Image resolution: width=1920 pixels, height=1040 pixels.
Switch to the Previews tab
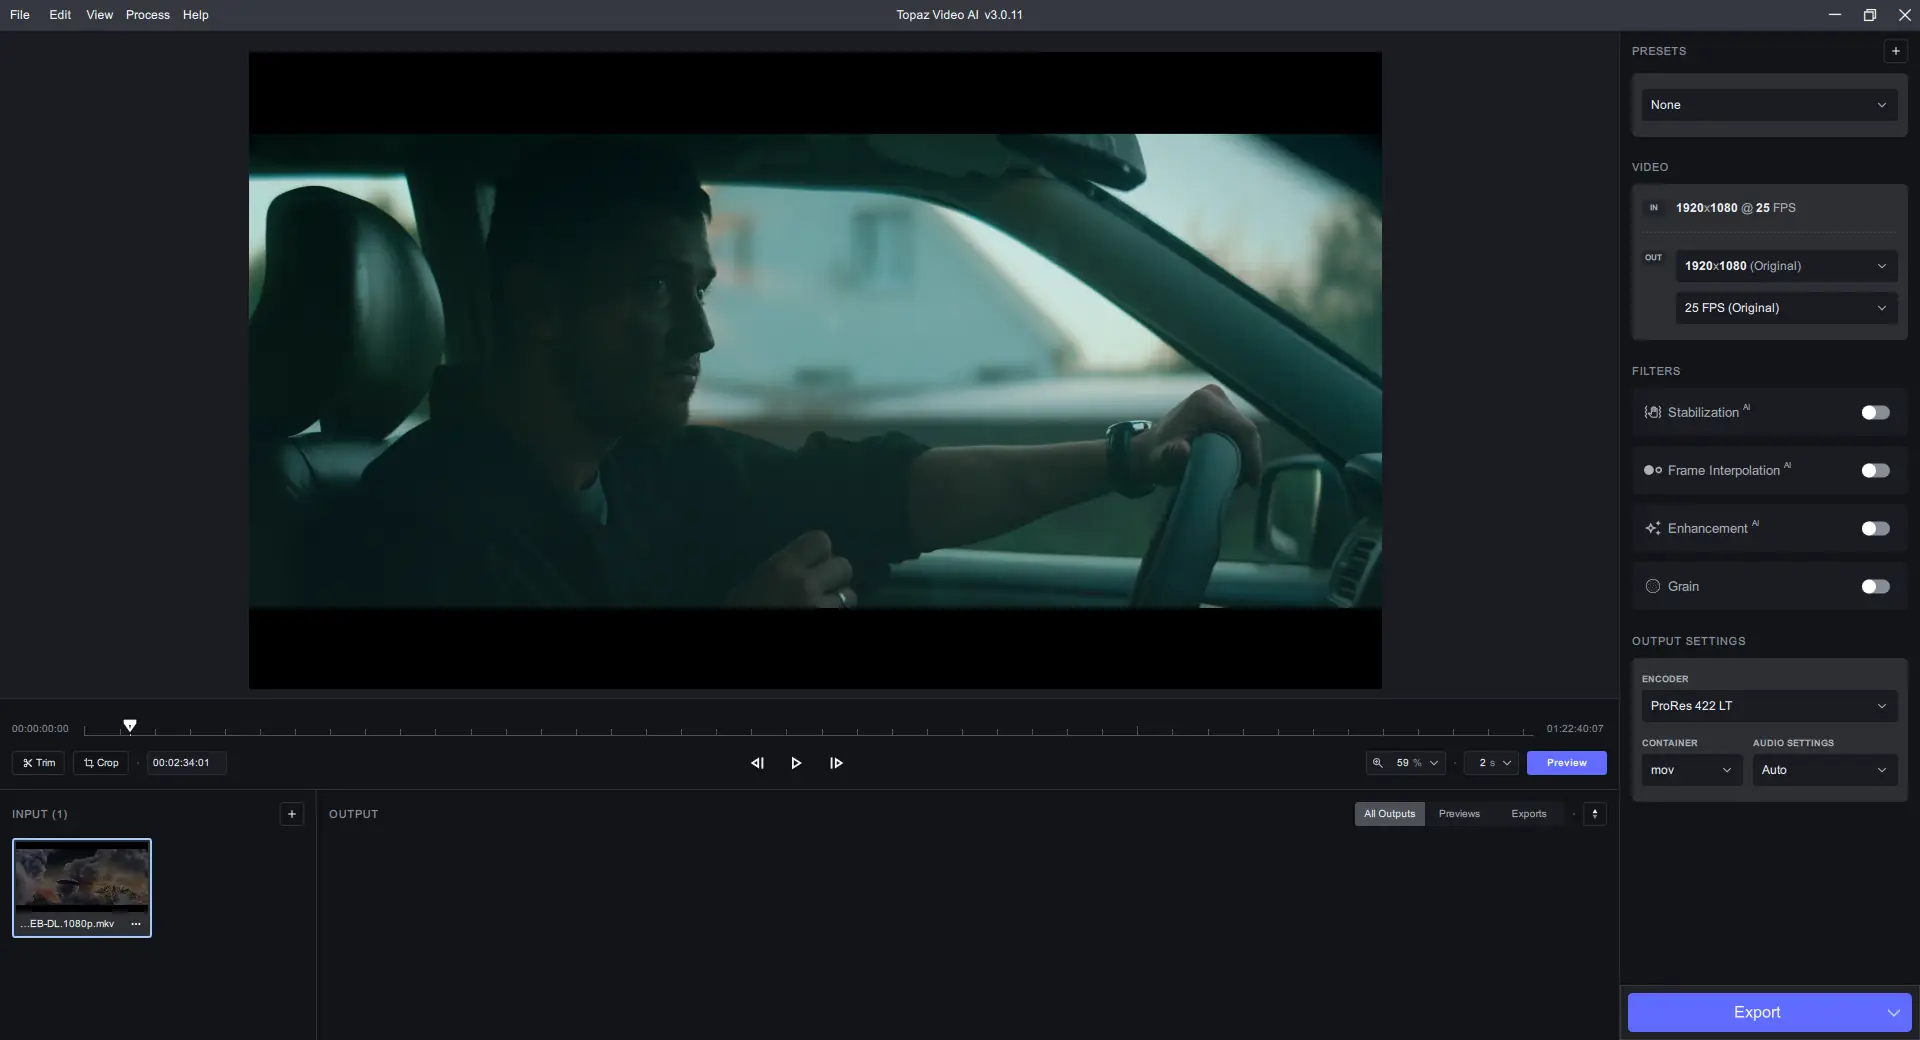coord(1459,814)
